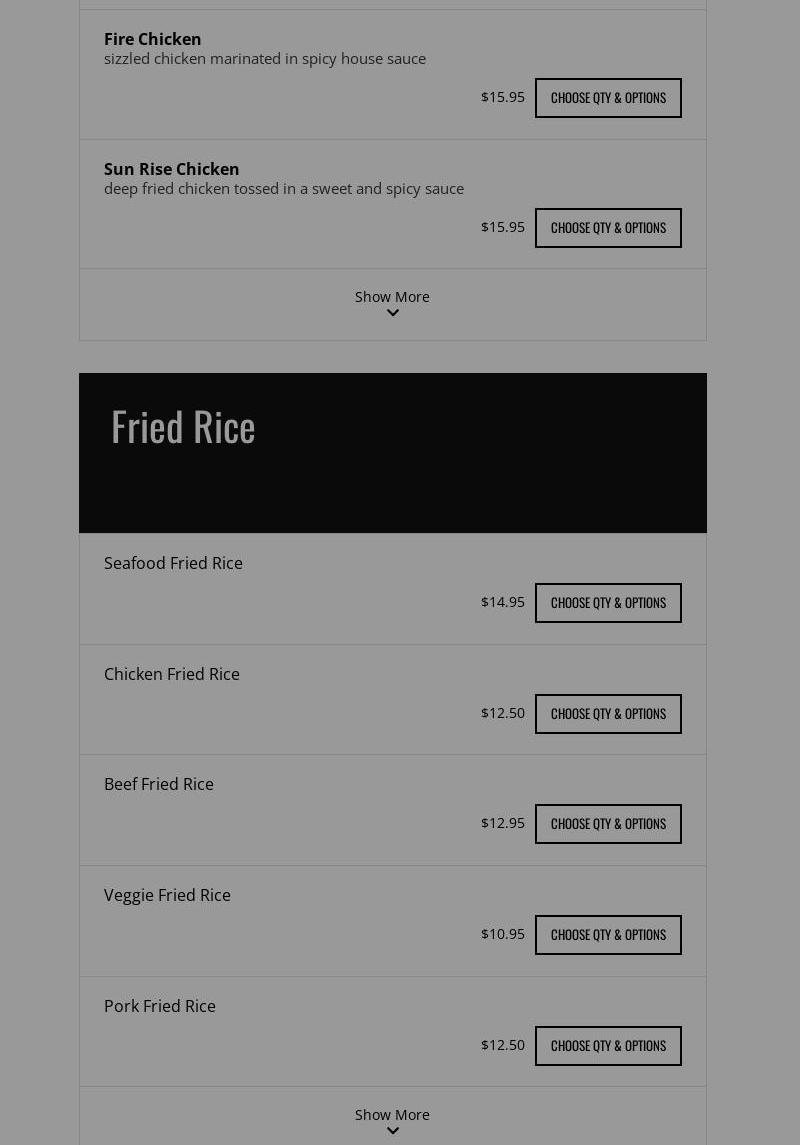Choose options for Veggie Fried Rice
The image size is (800, 1145).
click(608, 935)
